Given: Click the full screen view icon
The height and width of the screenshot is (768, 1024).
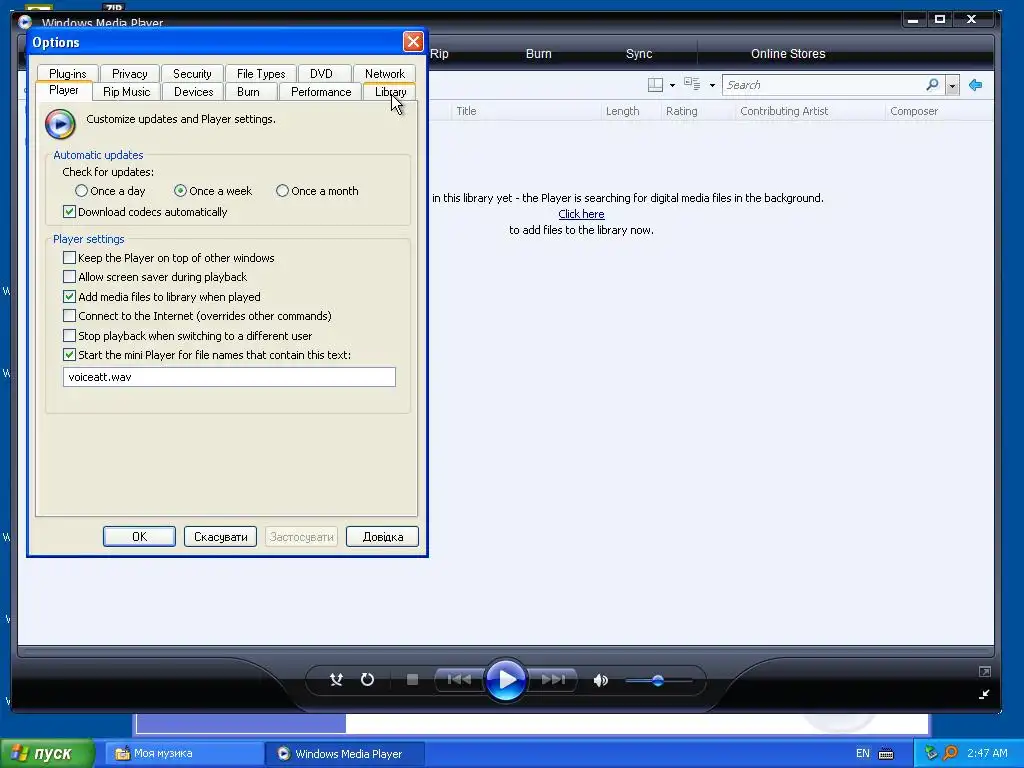Looking at the screenshot, I should 985,671.
